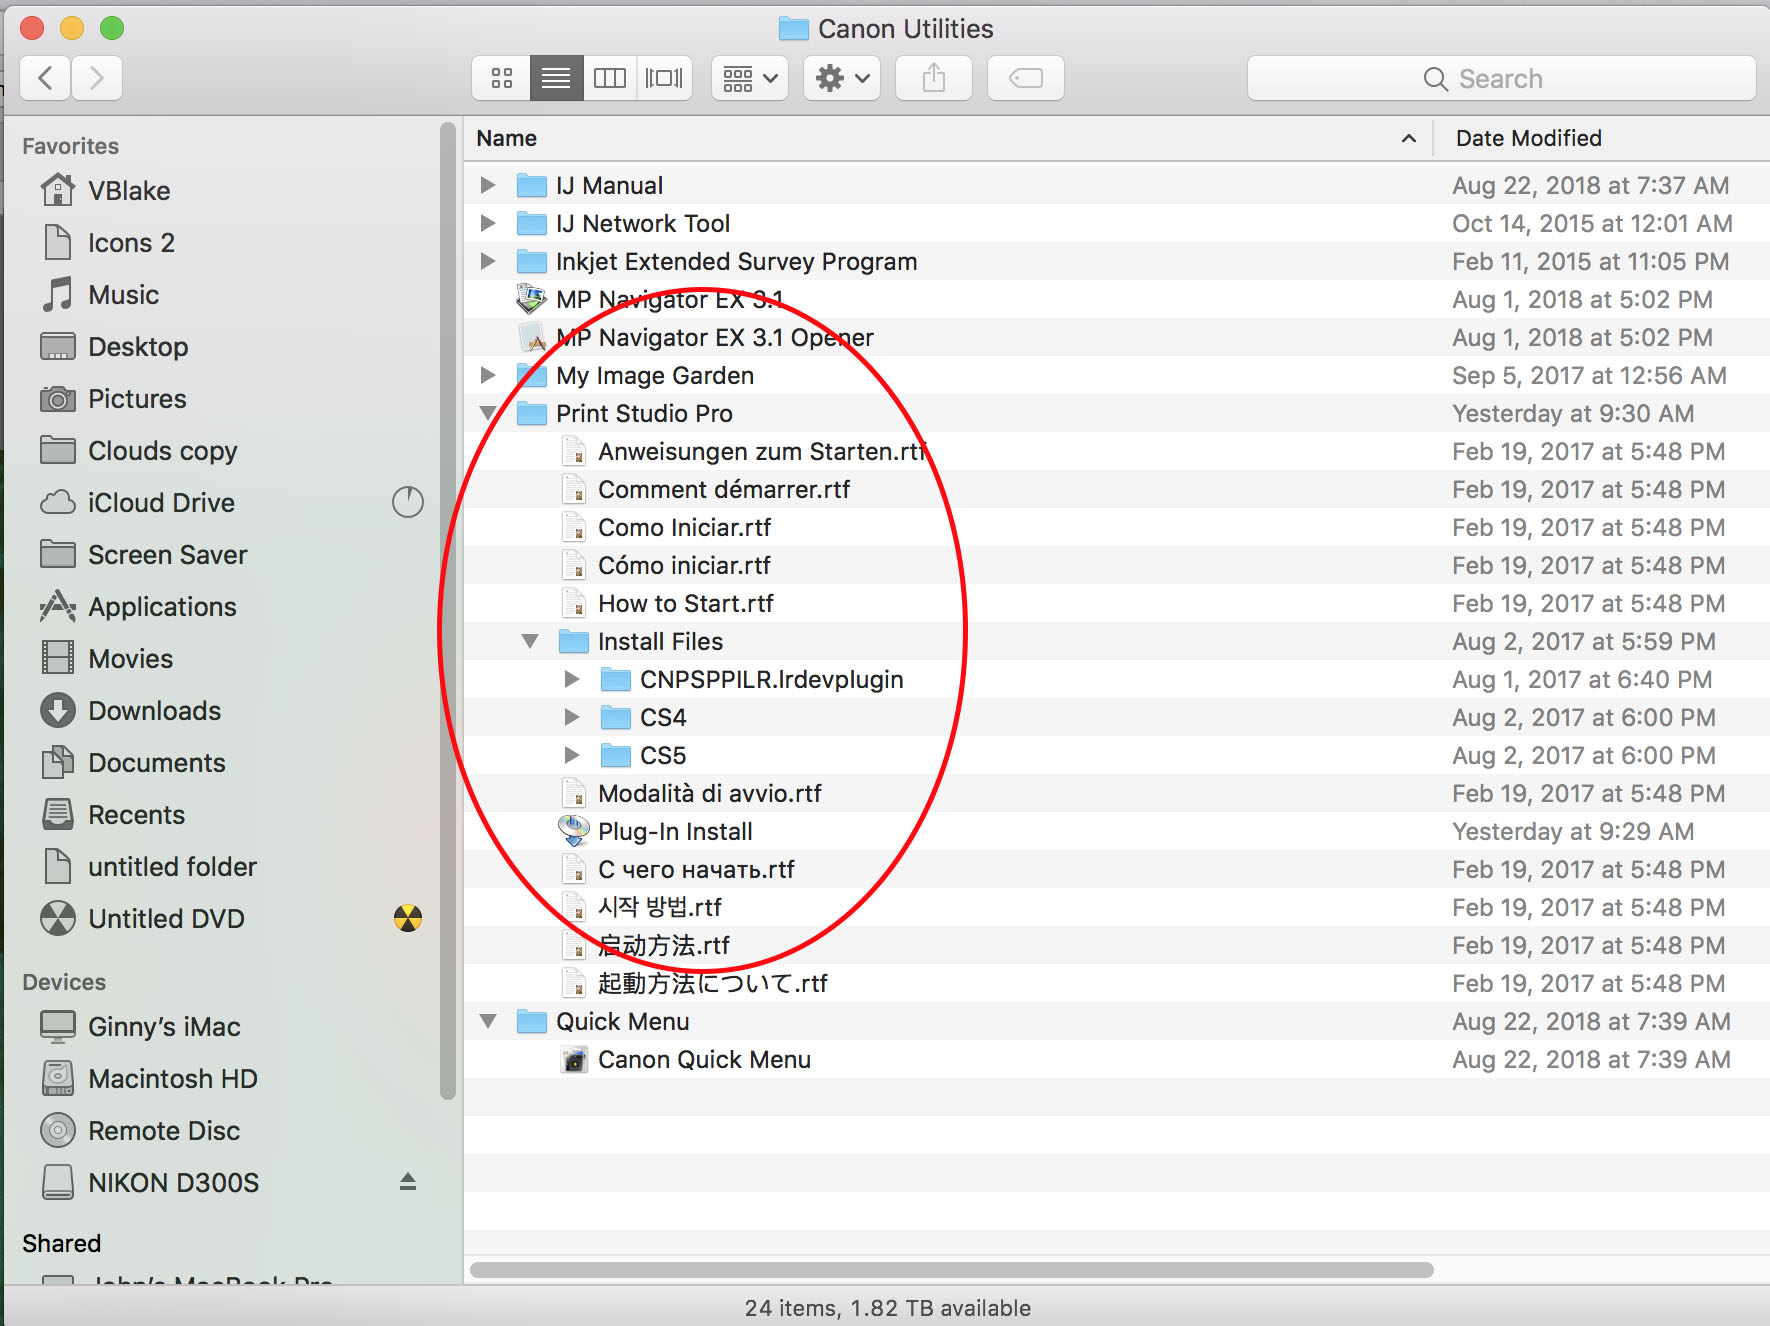Click the Untitled DVD burn icon
Screen dimensions: 1770x1326
(408, 918)
